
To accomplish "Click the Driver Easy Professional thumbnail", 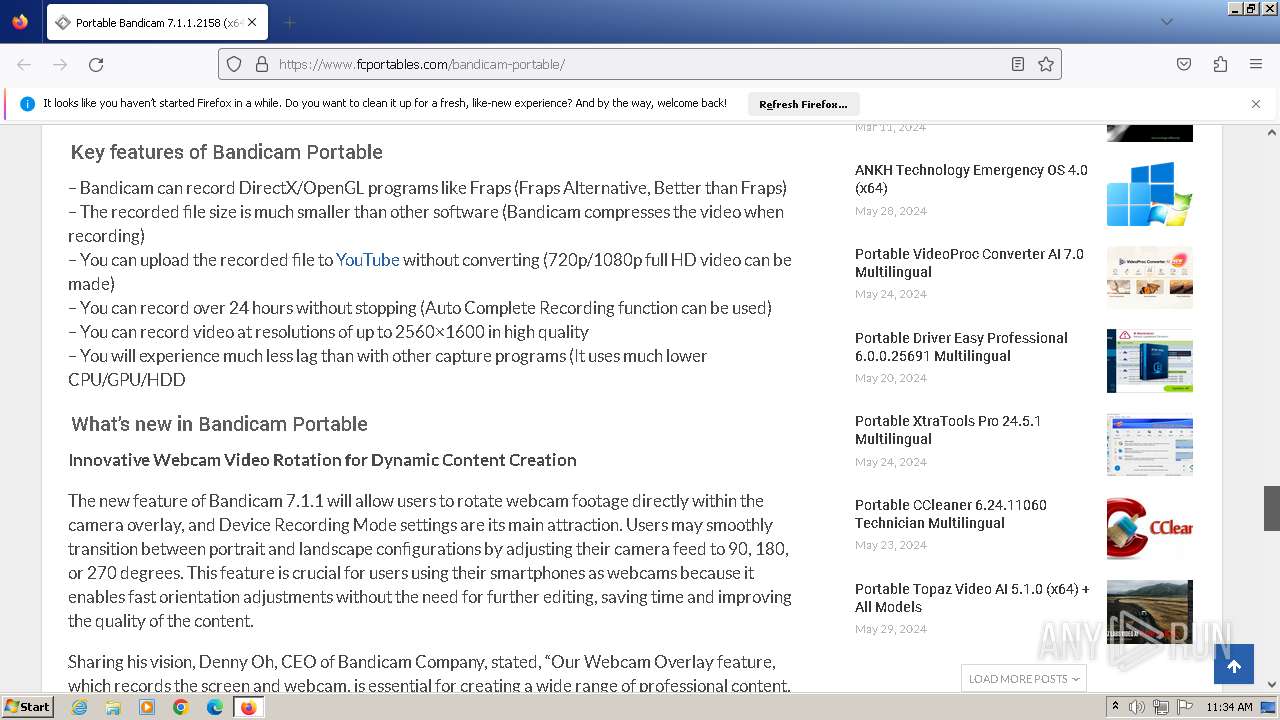I will [x=1150, y=361].
